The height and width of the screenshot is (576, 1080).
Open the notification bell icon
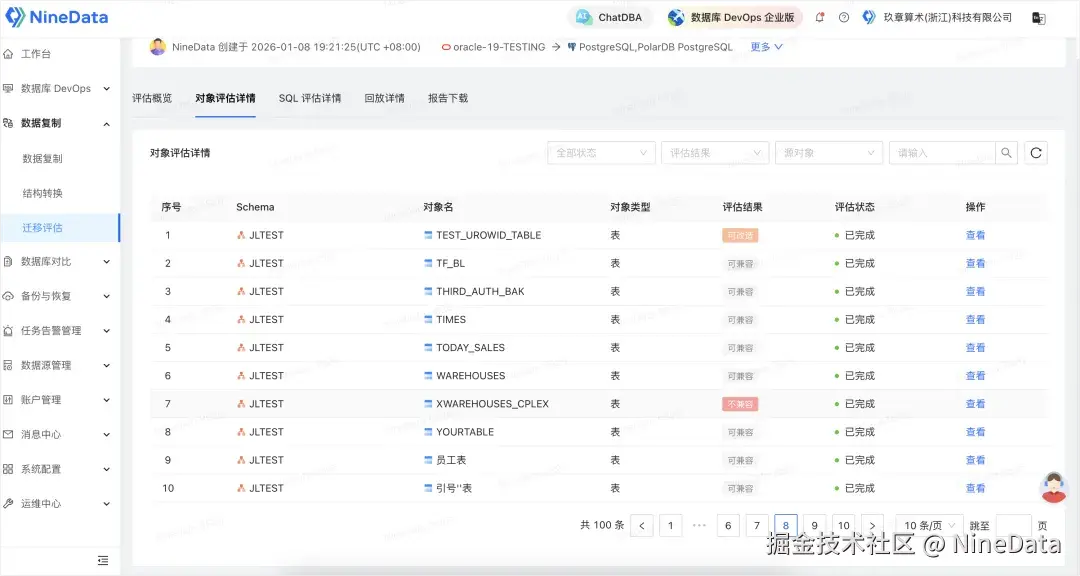(820, 17)
